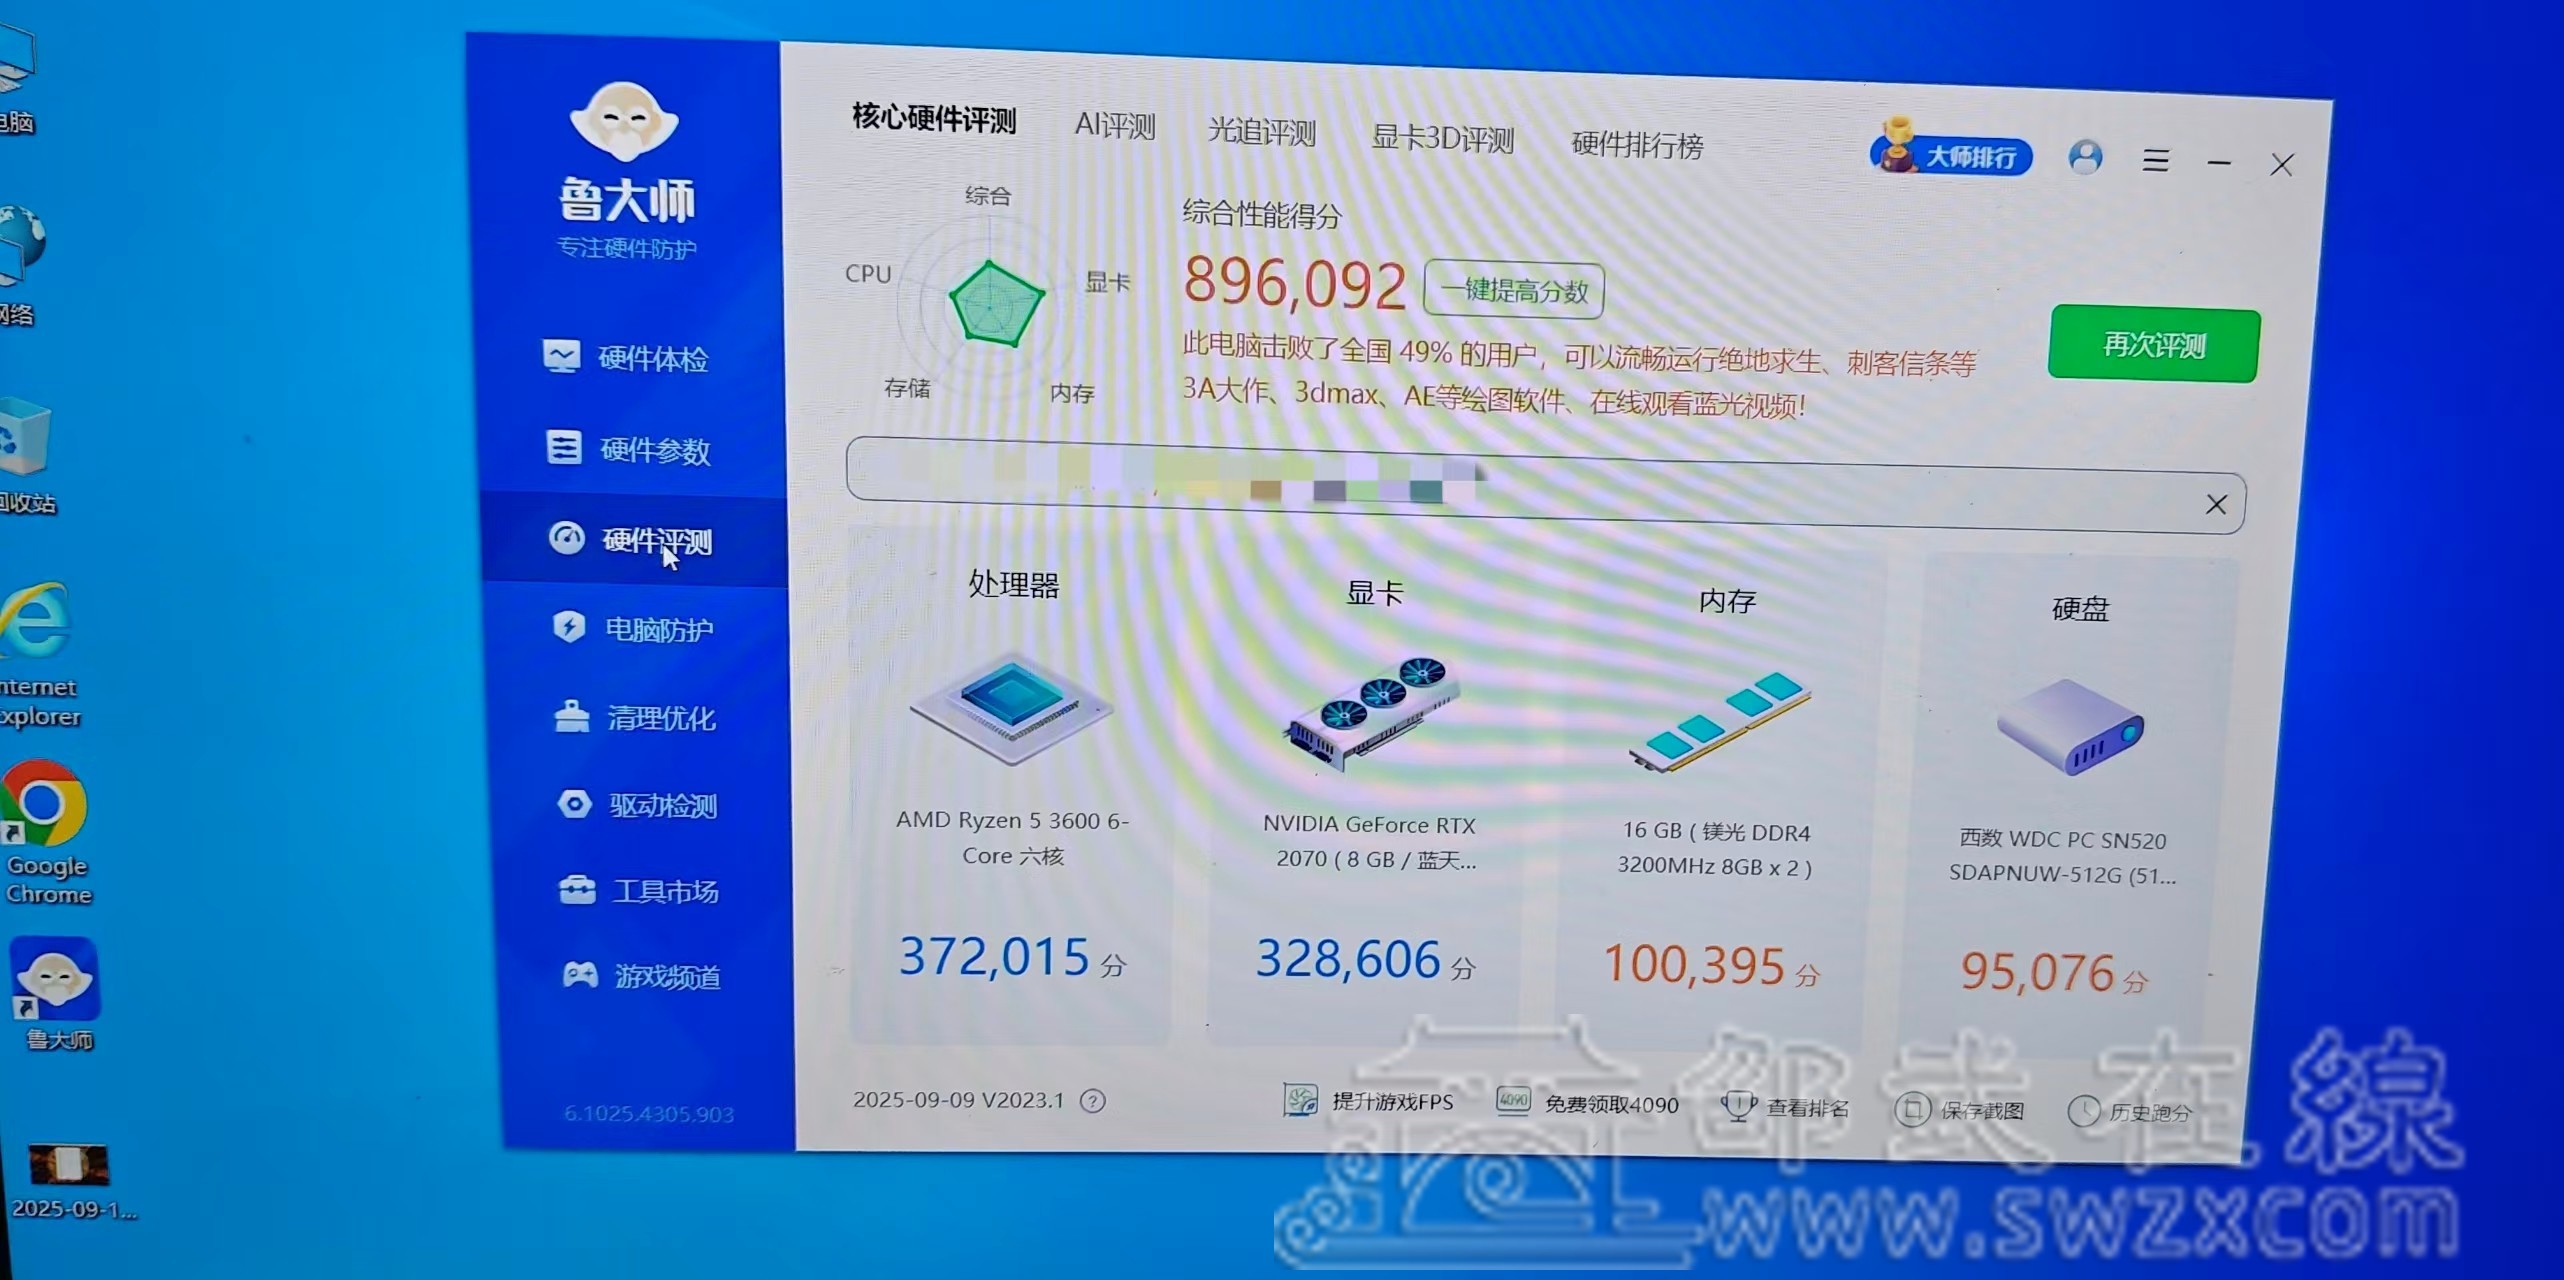Screen dimensions: 2564x1280
Task: Switch to the 光追评测 tab
Action: click(1261, 132)
